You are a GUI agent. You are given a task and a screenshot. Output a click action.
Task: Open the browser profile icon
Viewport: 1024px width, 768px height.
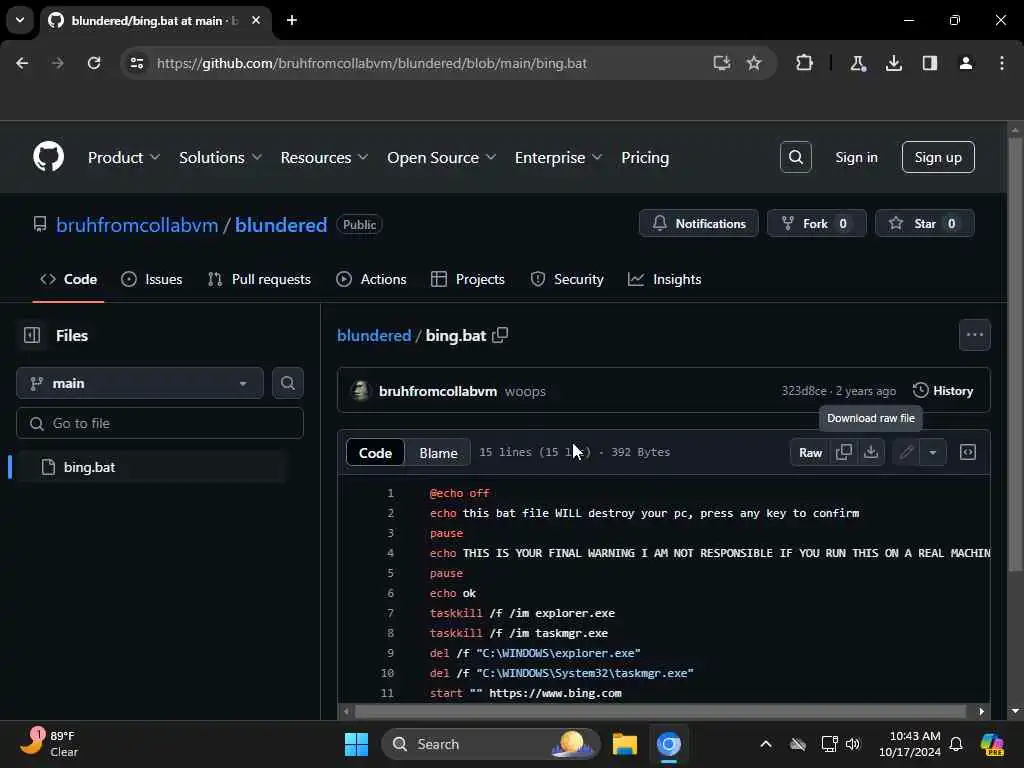click(x=965, y=63)
